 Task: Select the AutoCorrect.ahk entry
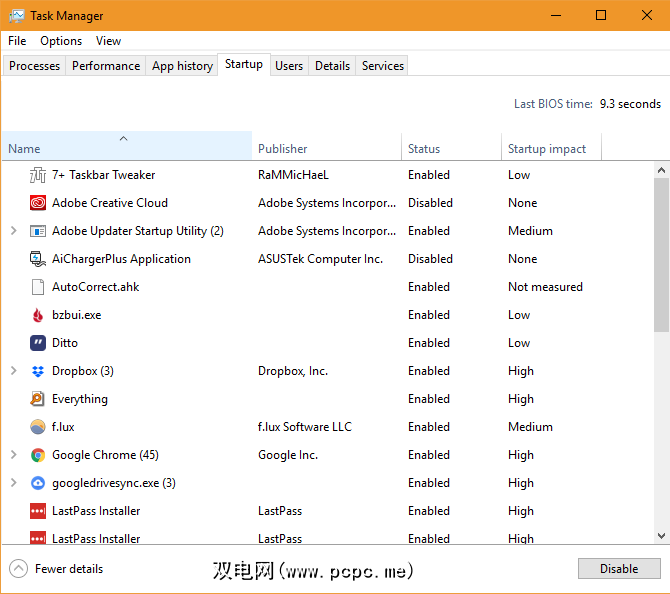96,287
